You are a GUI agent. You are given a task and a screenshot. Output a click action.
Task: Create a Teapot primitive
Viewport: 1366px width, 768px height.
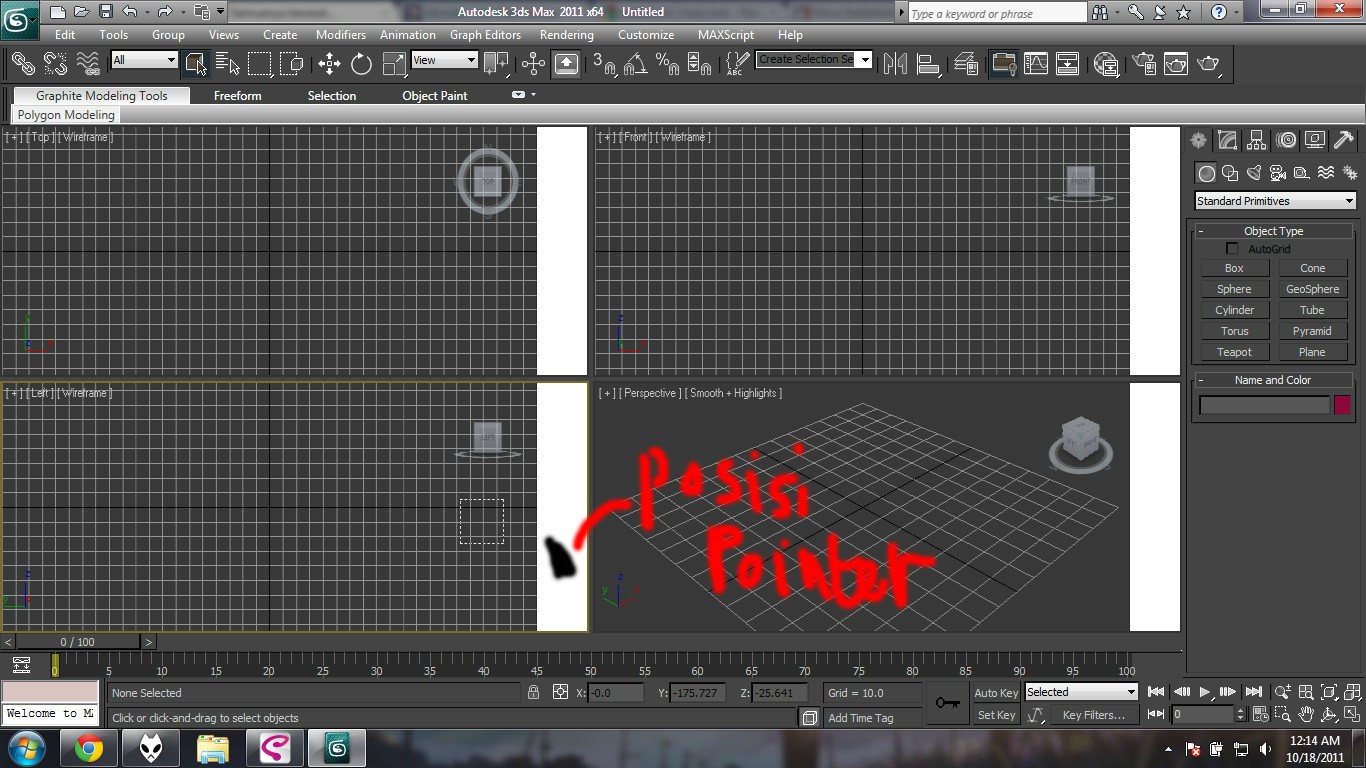pos(1234,352)
